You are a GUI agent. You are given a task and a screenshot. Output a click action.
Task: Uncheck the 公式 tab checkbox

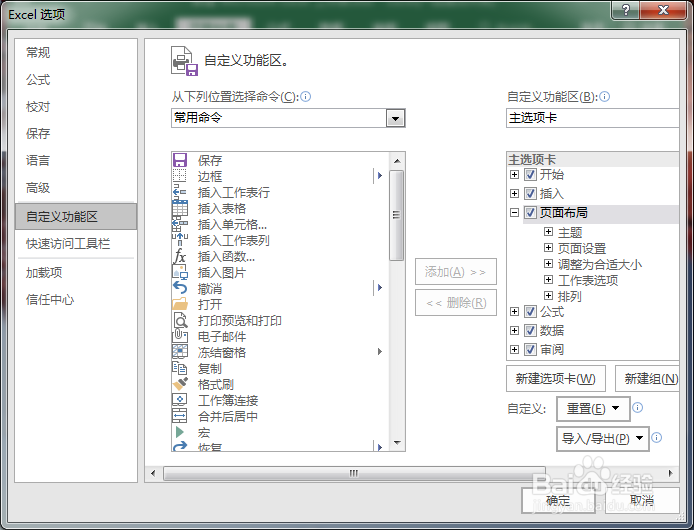530,312
